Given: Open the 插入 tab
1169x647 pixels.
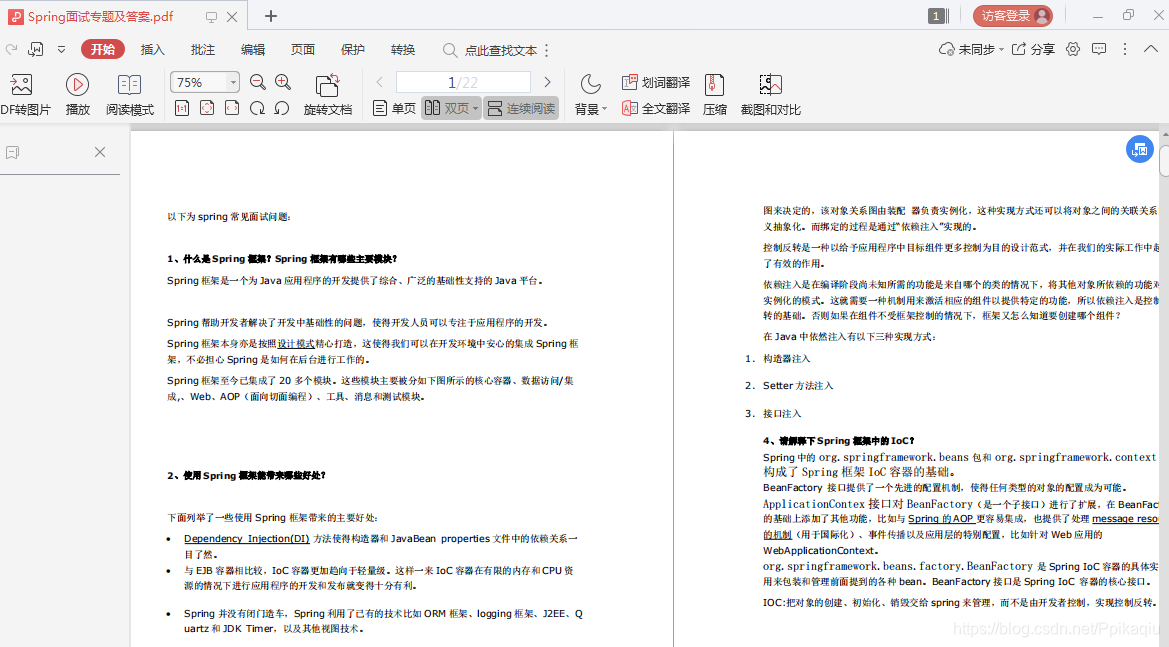Looking at the screenshot, I should [x=153, y=50].
